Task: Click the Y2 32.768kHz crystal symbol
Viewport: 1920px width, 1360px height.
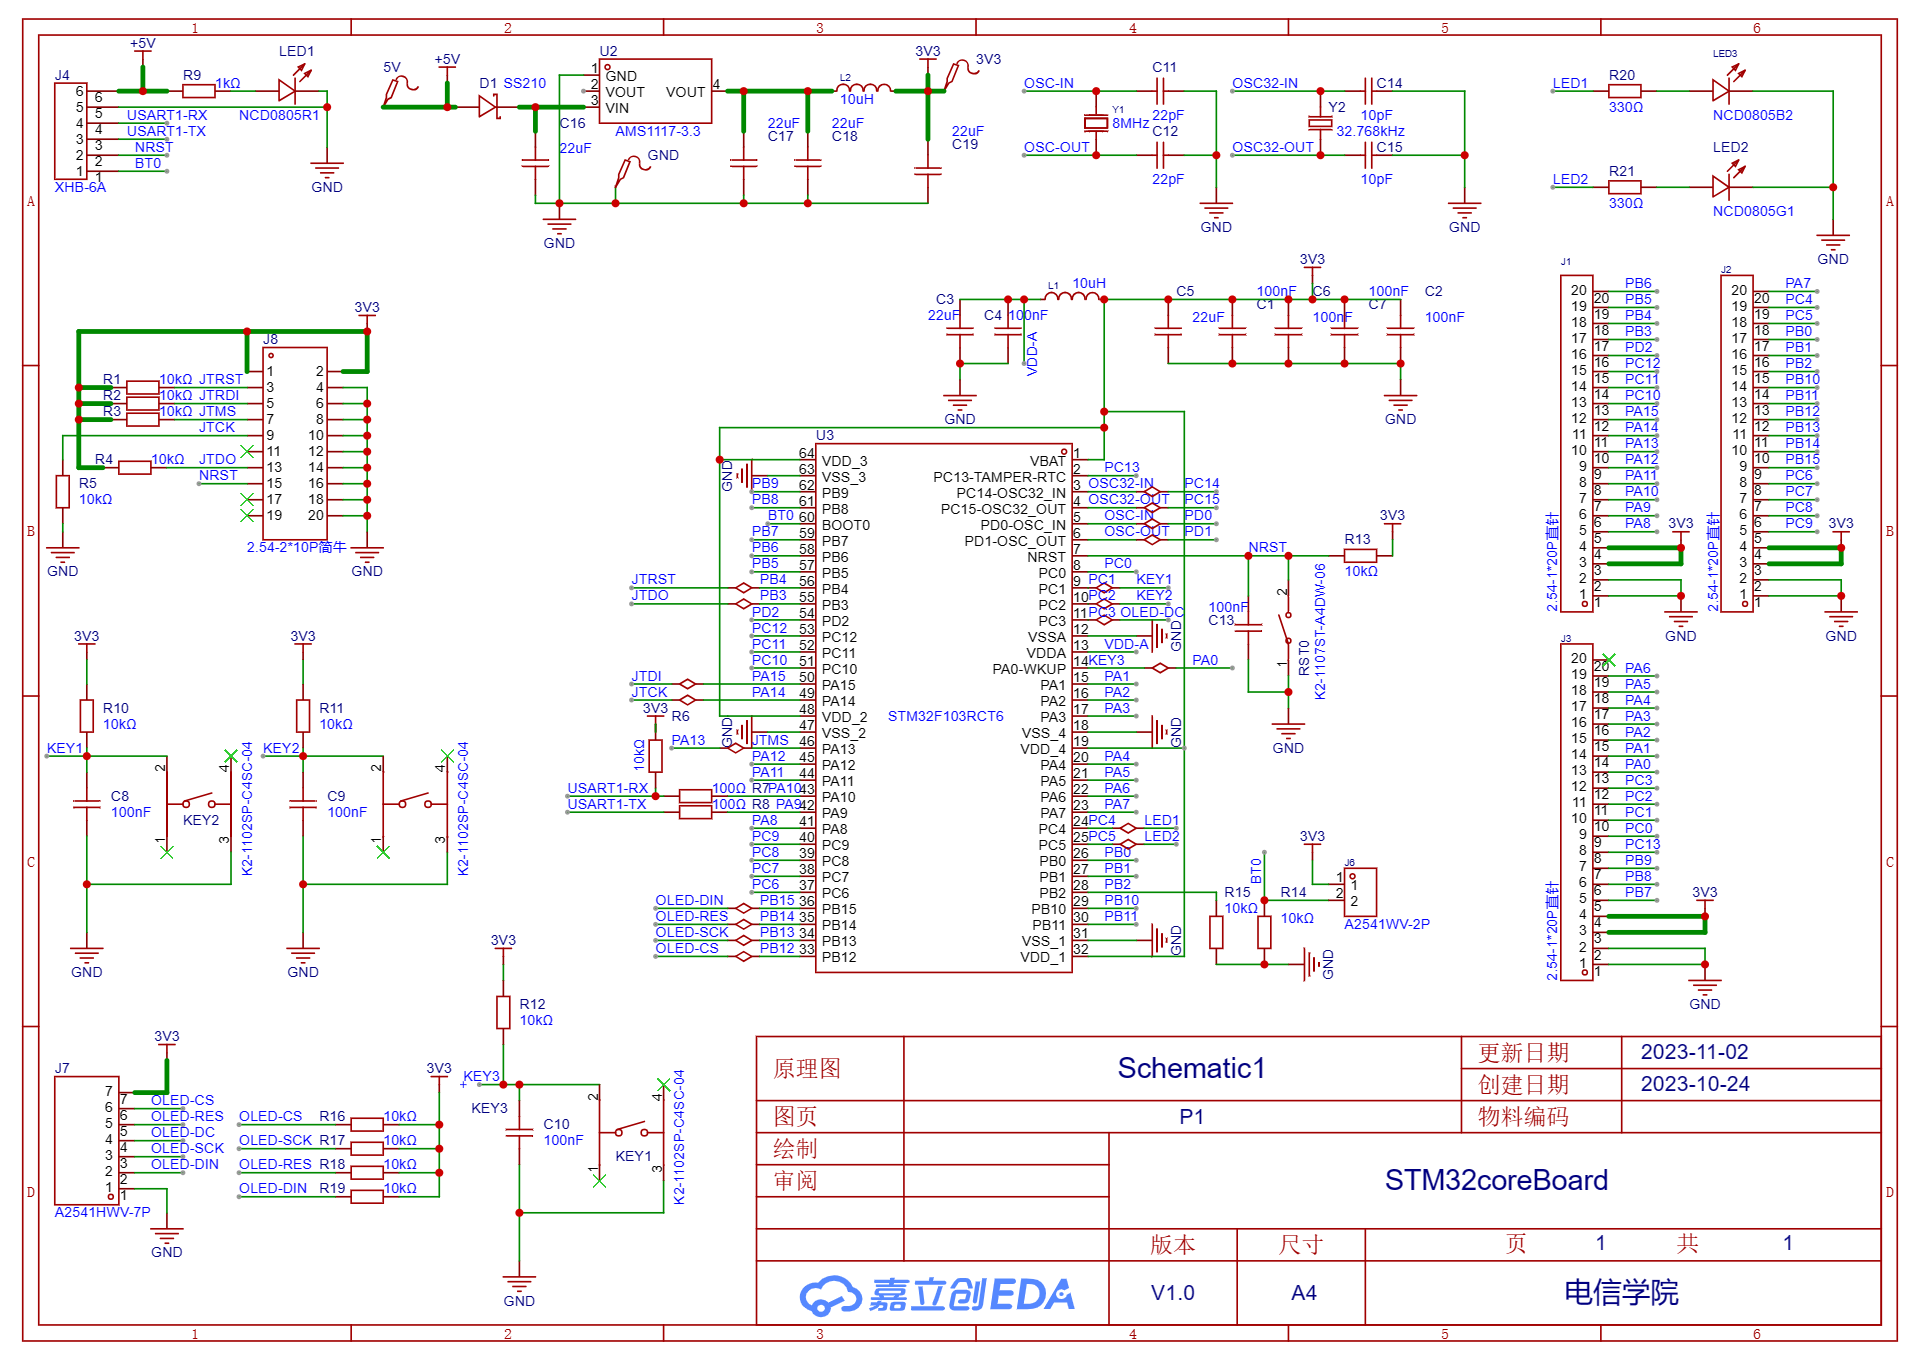Action: click(1320, 123)
